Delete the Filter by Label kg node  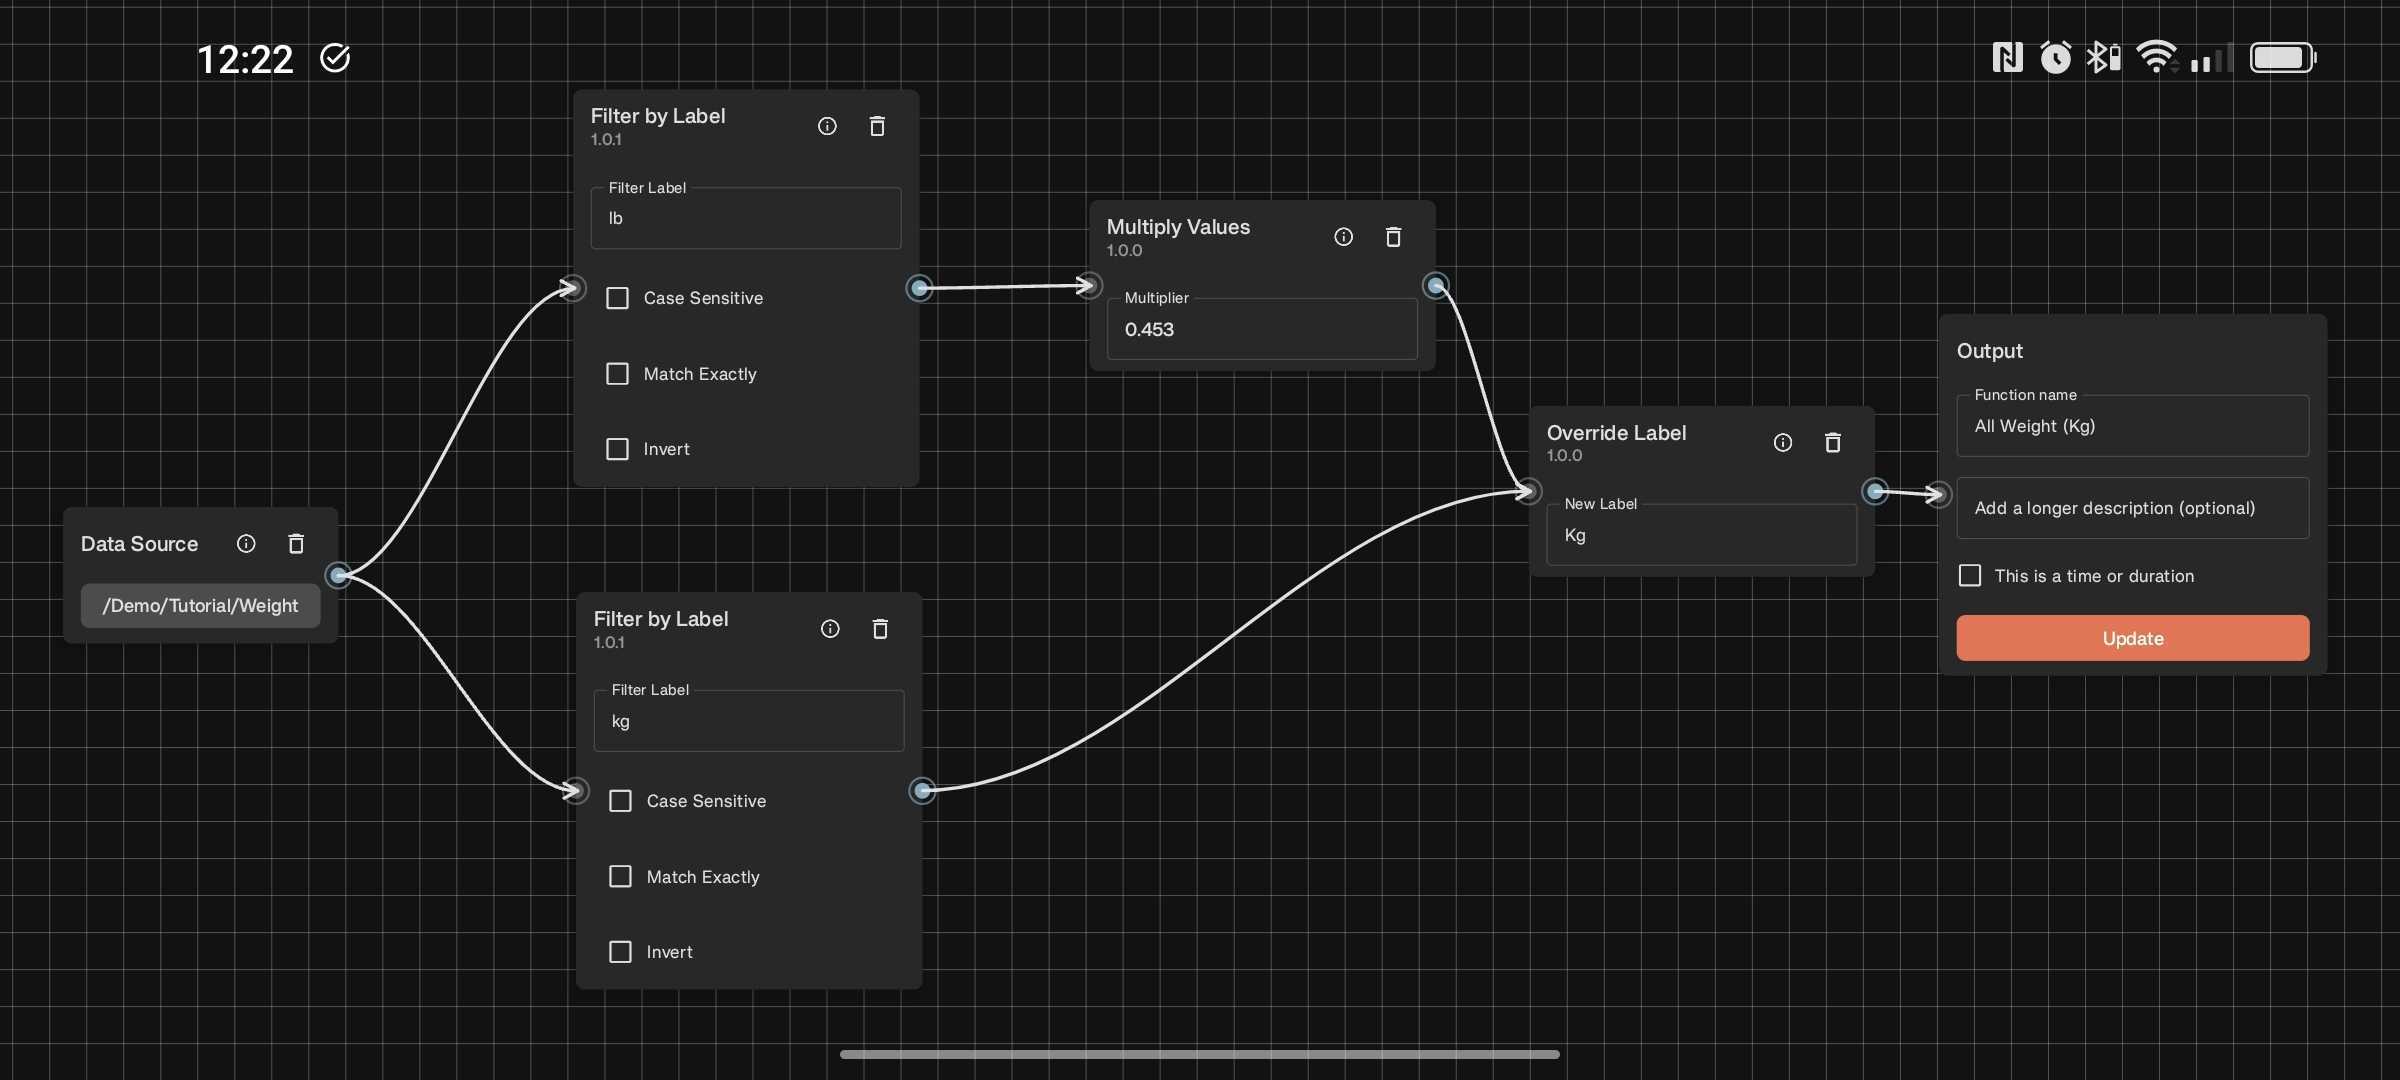click(880, 628)
